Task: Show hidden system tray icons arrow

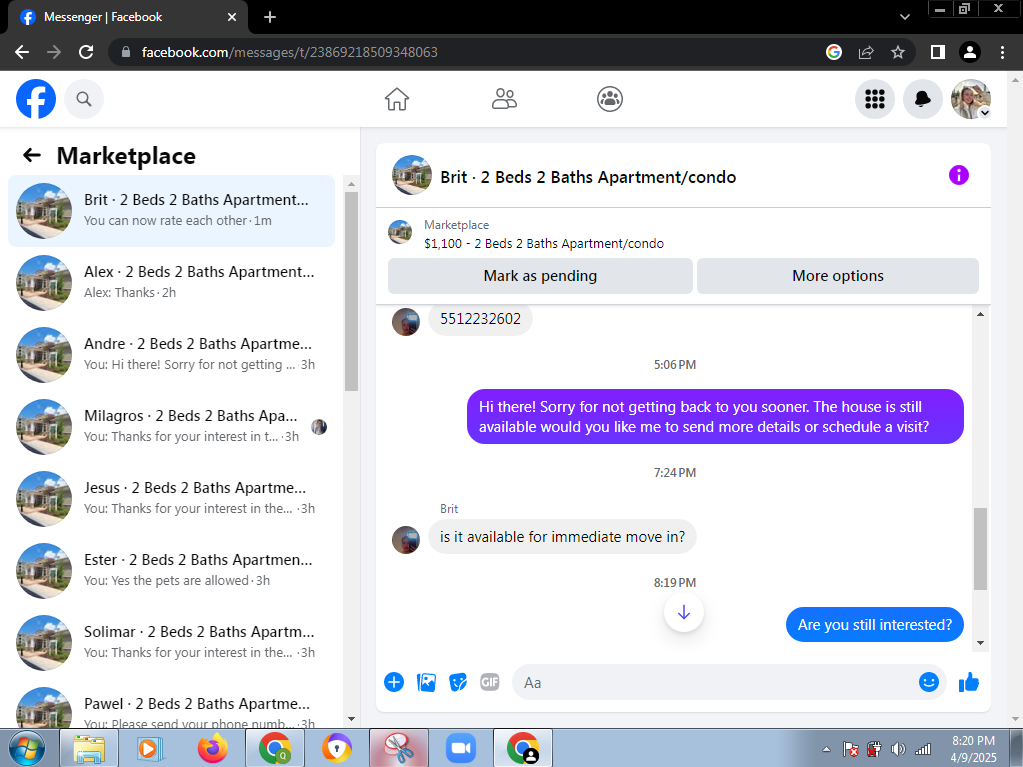Action: pyautogui.click(x=826, y=749)
